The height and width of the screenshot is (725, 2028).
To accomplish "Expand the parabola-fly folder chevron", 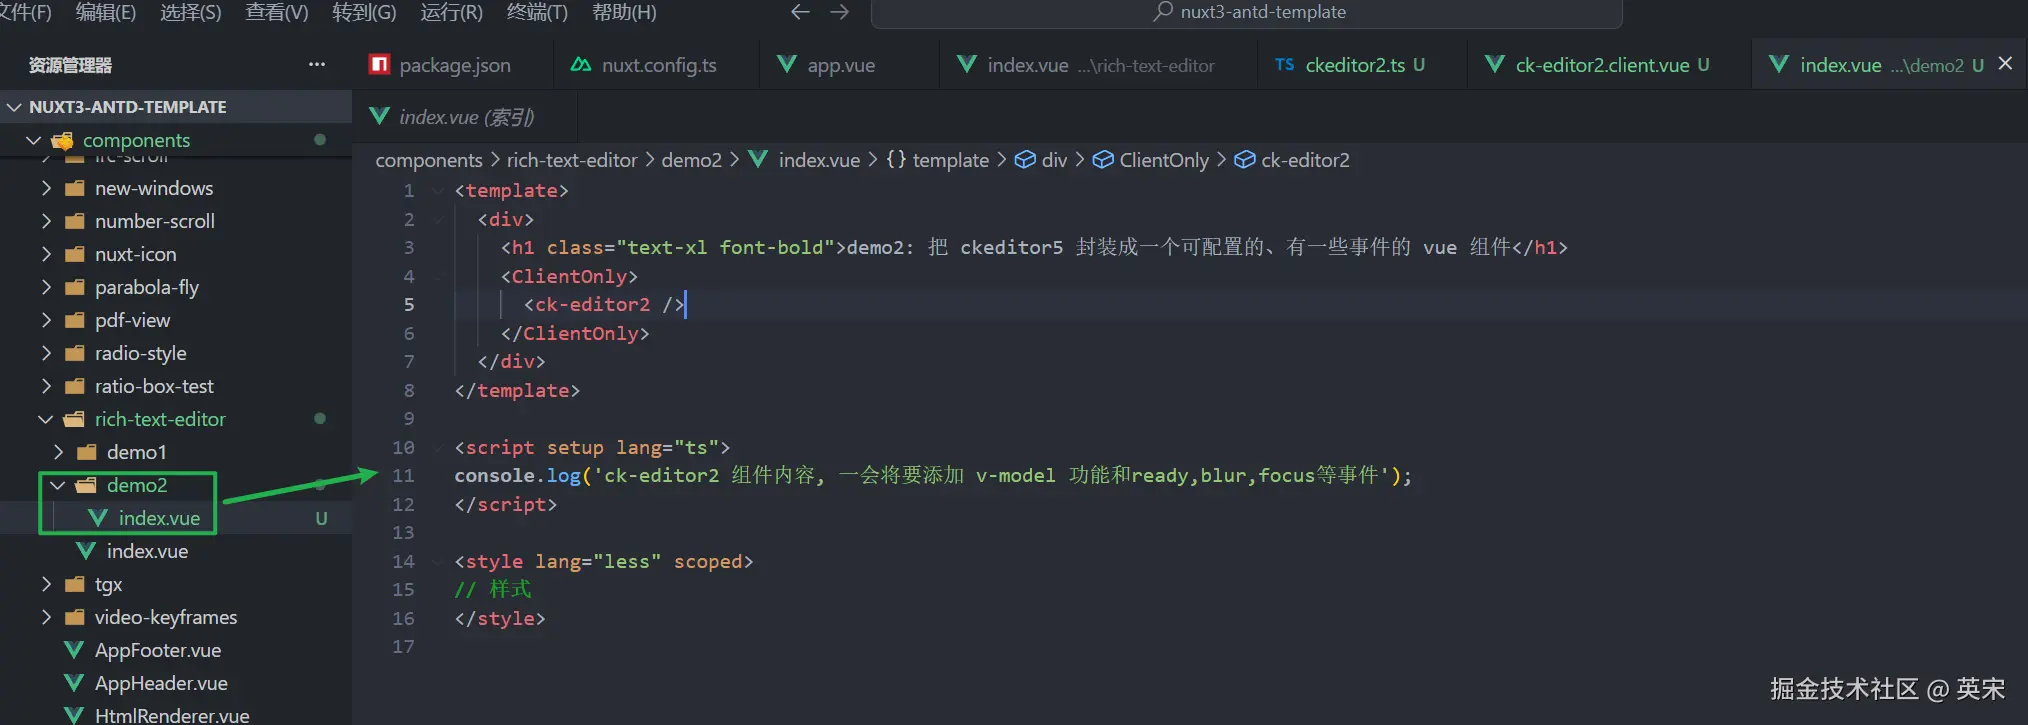I will point(46,287).
